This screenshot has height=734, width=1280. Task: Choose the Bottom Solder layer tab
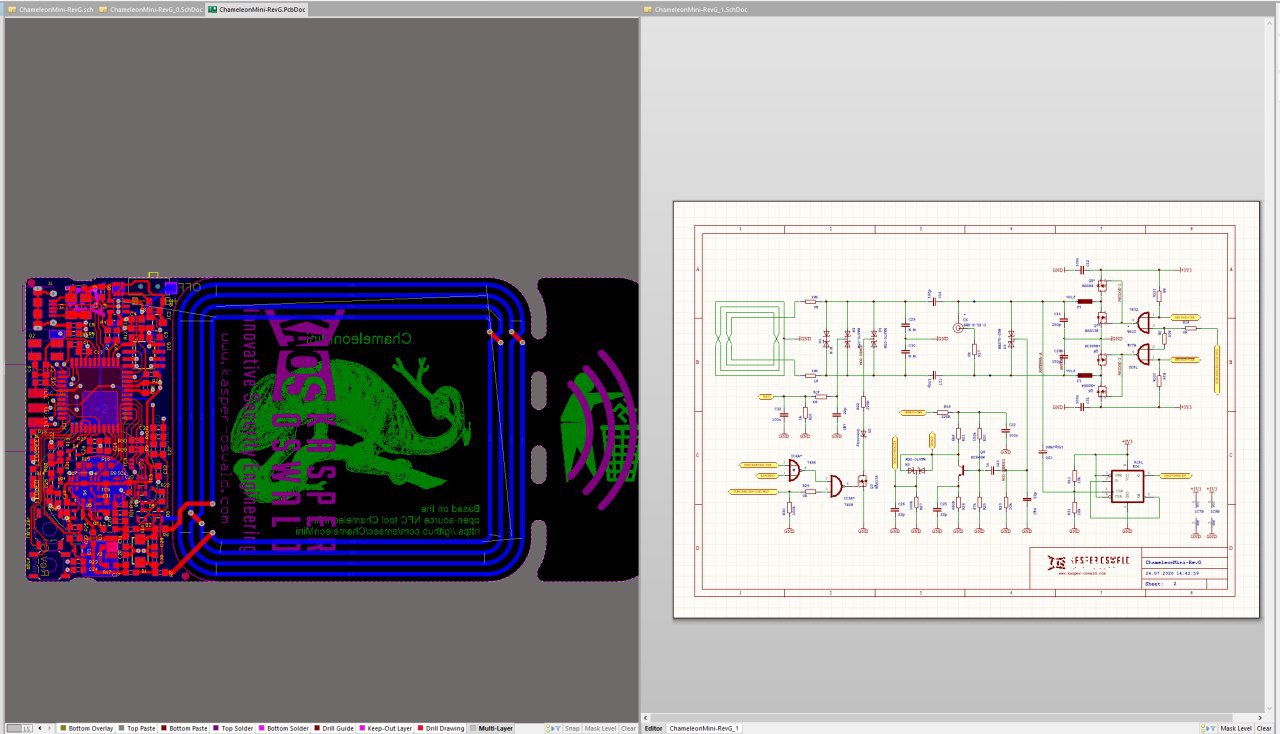click(x=283, y=728)
